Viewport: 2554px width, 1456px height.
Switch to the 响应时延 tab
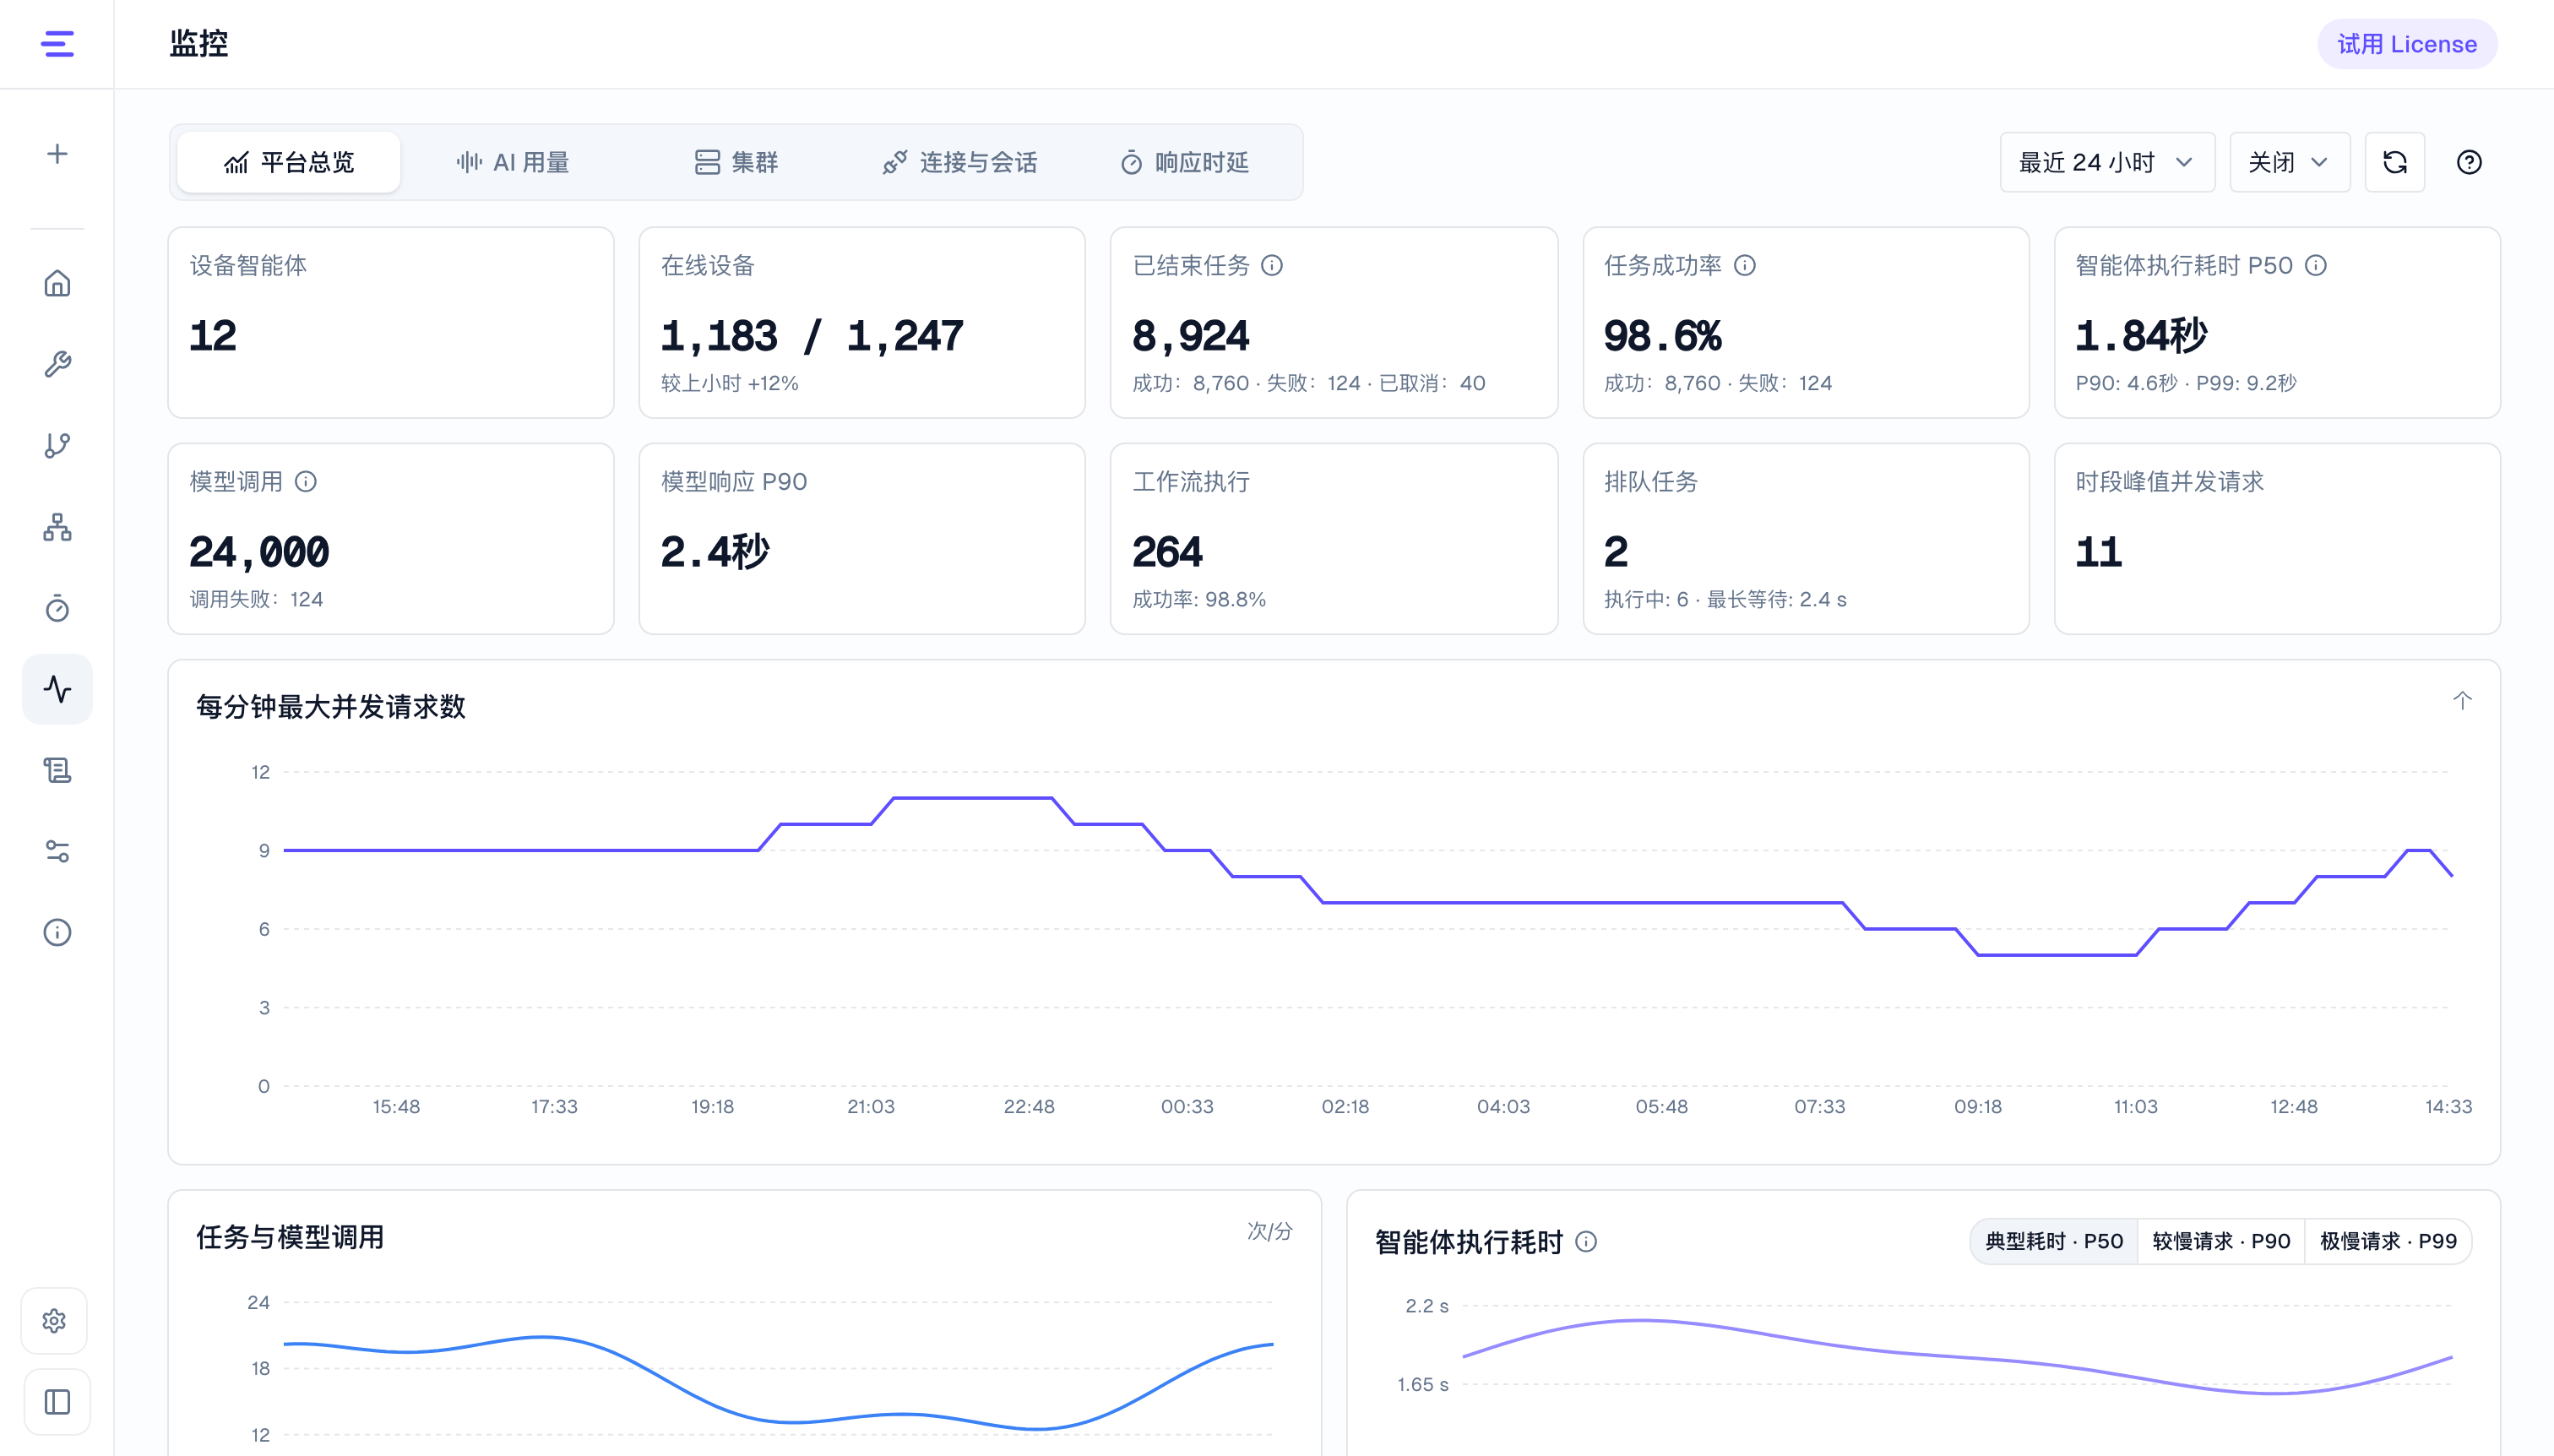click(x=1184, y=162)
